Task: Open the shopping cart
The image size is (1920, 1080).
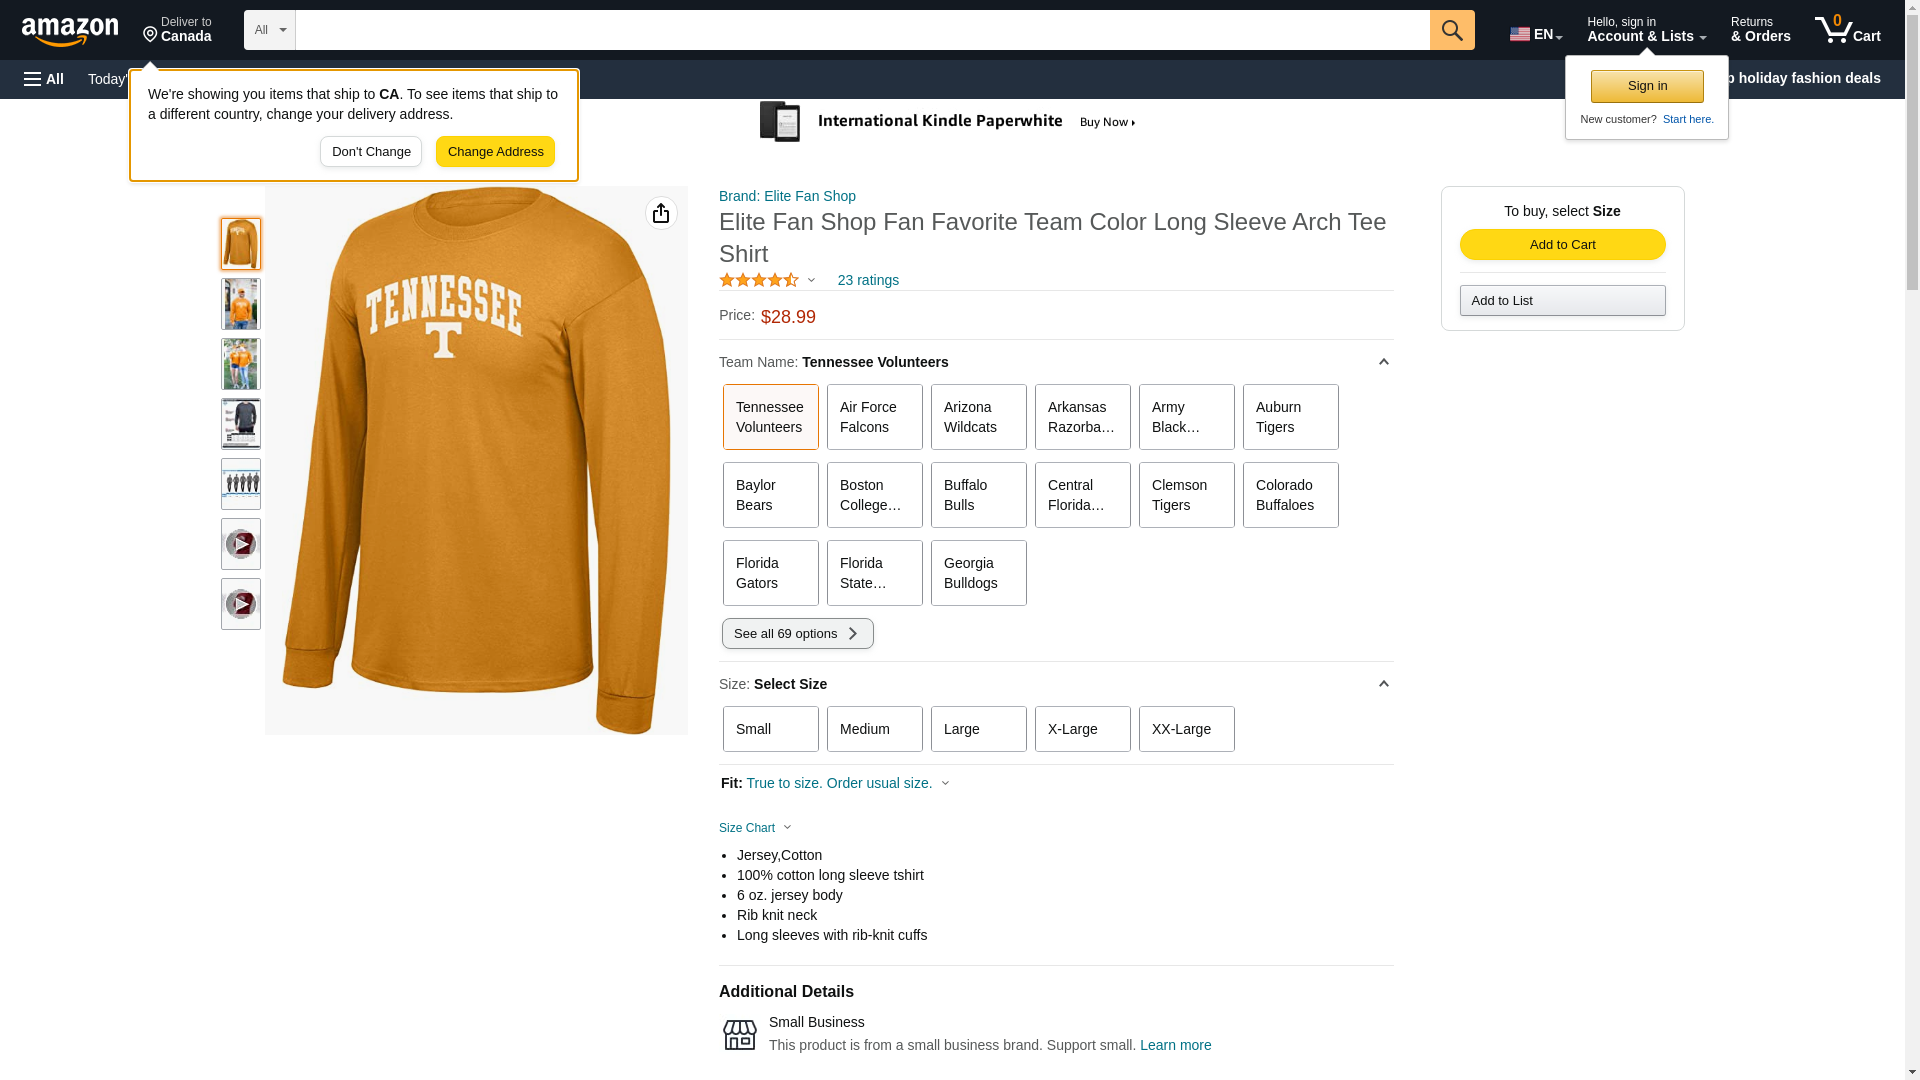Action: point(1847,30)
